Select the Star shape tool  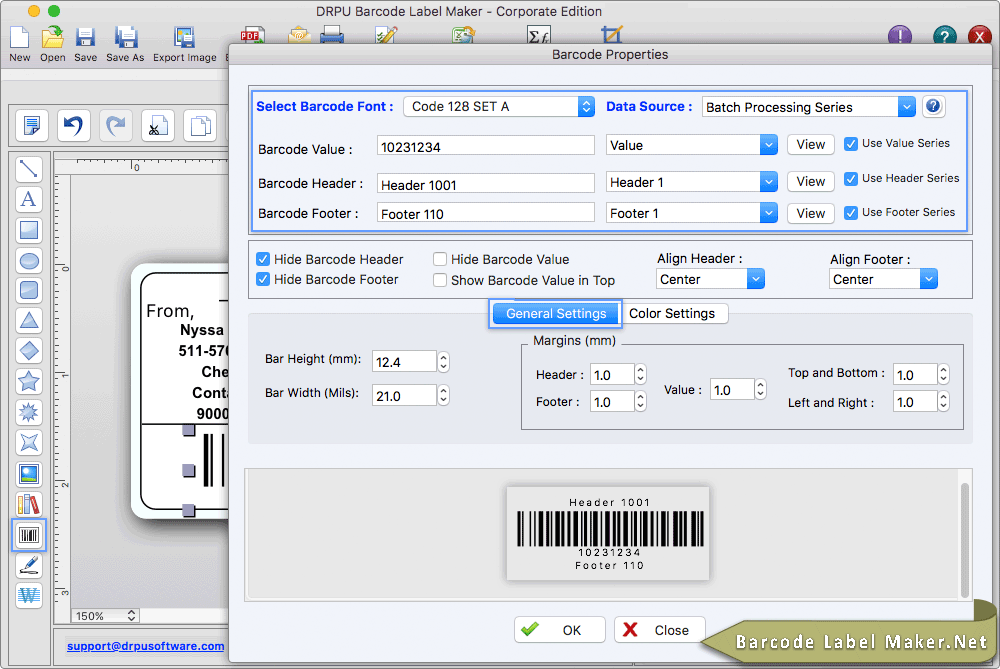pyautogui.click(x=29, y=381)
